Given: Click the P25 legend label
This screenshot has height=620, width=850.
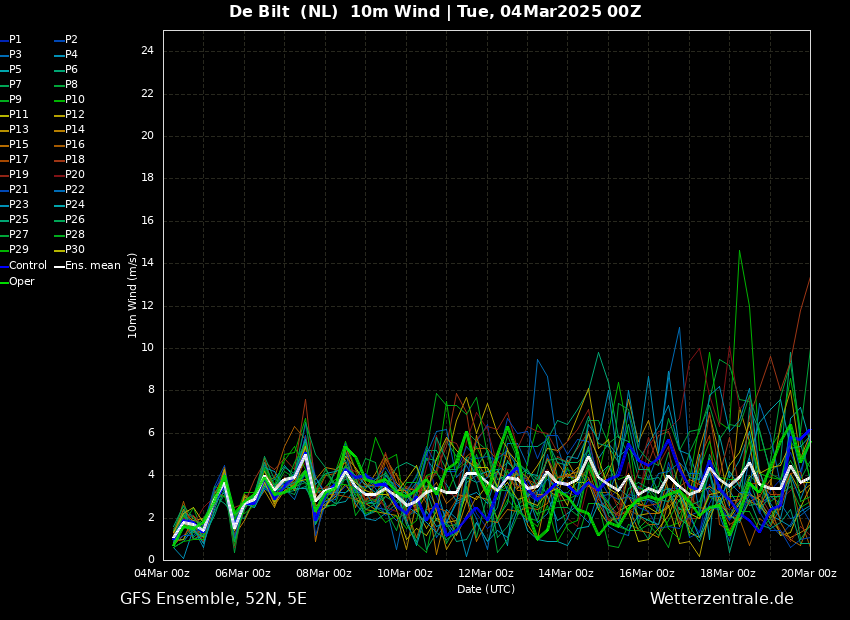Looking at the screenshot, I should [x=18, y=219].
